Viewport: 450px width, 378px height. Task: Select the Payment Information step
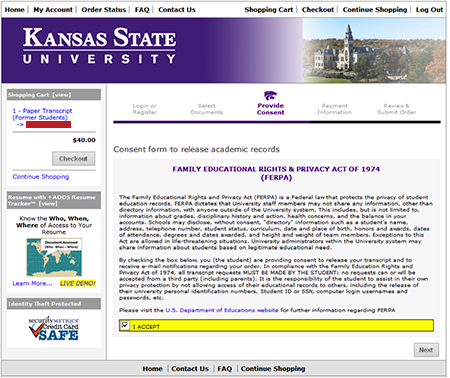335,109
